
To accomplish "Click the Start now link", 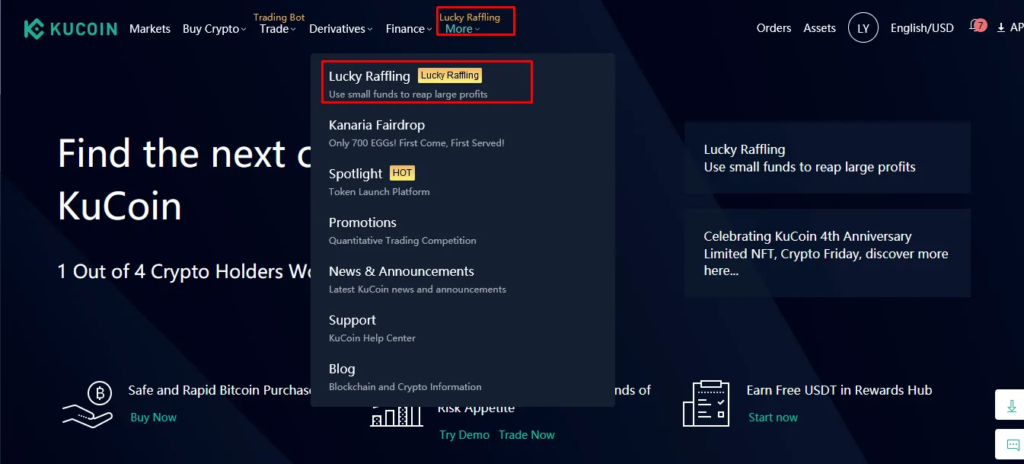I will (x=773, y=417).
